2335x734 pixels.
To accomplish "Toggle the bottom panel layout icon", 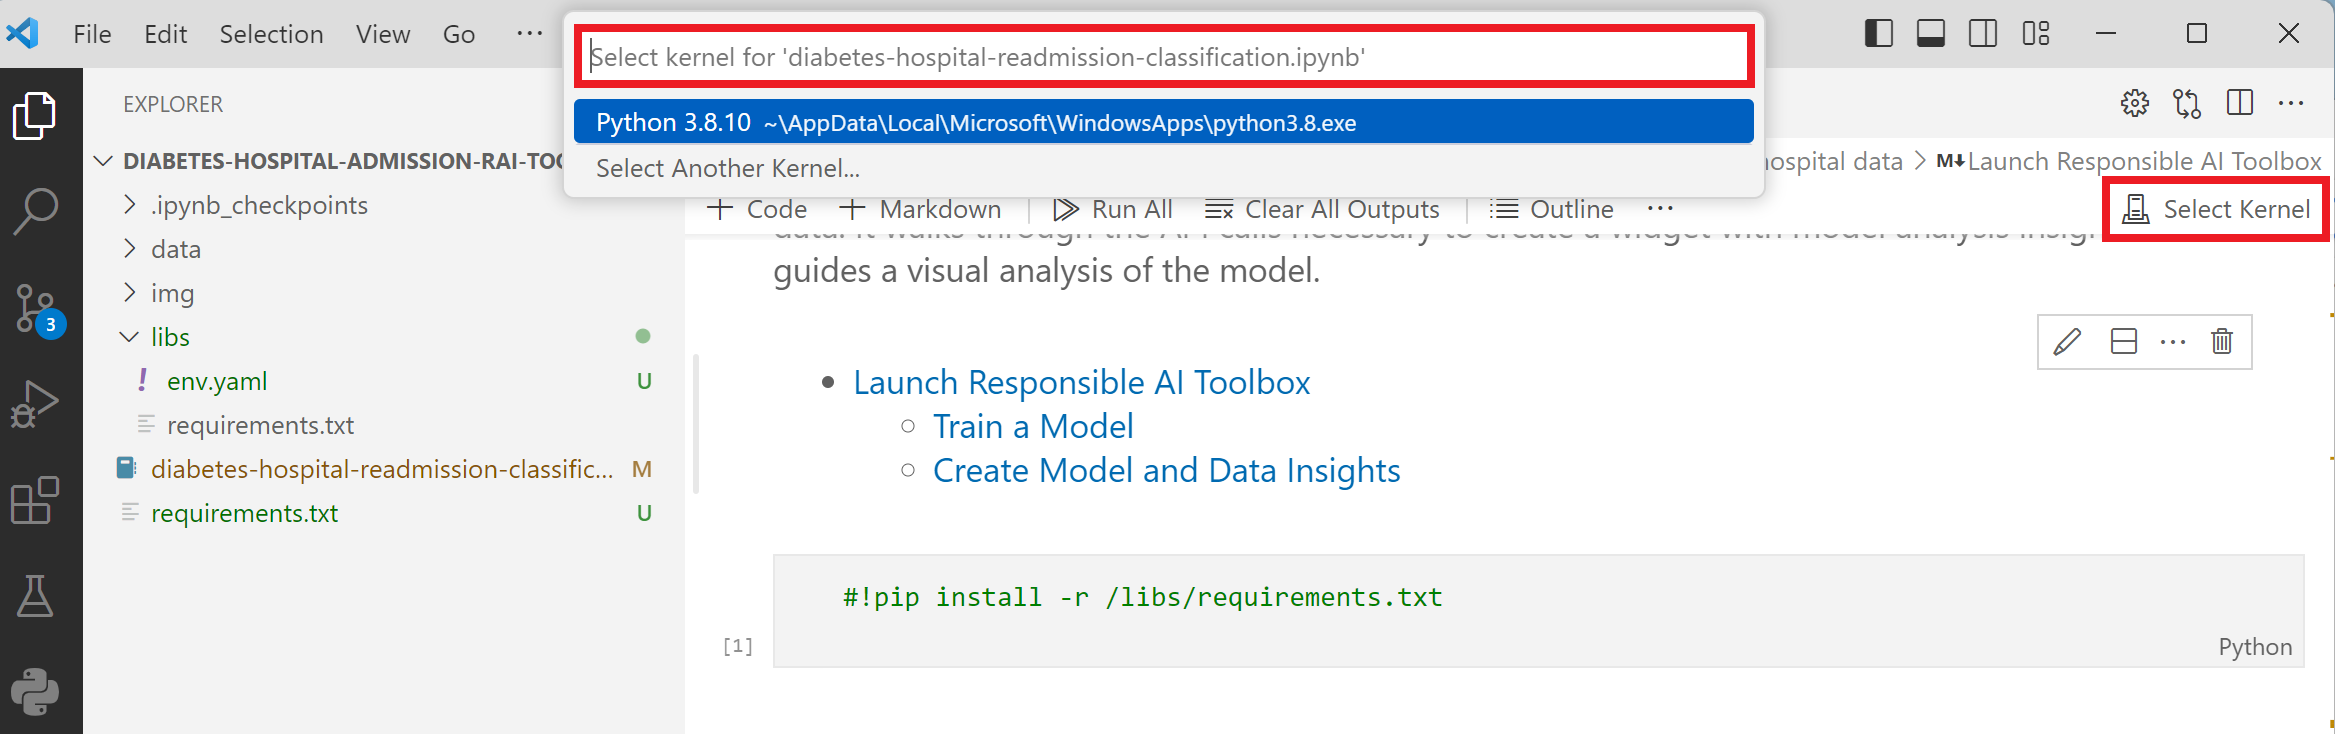I will [x=1931, y=33].
